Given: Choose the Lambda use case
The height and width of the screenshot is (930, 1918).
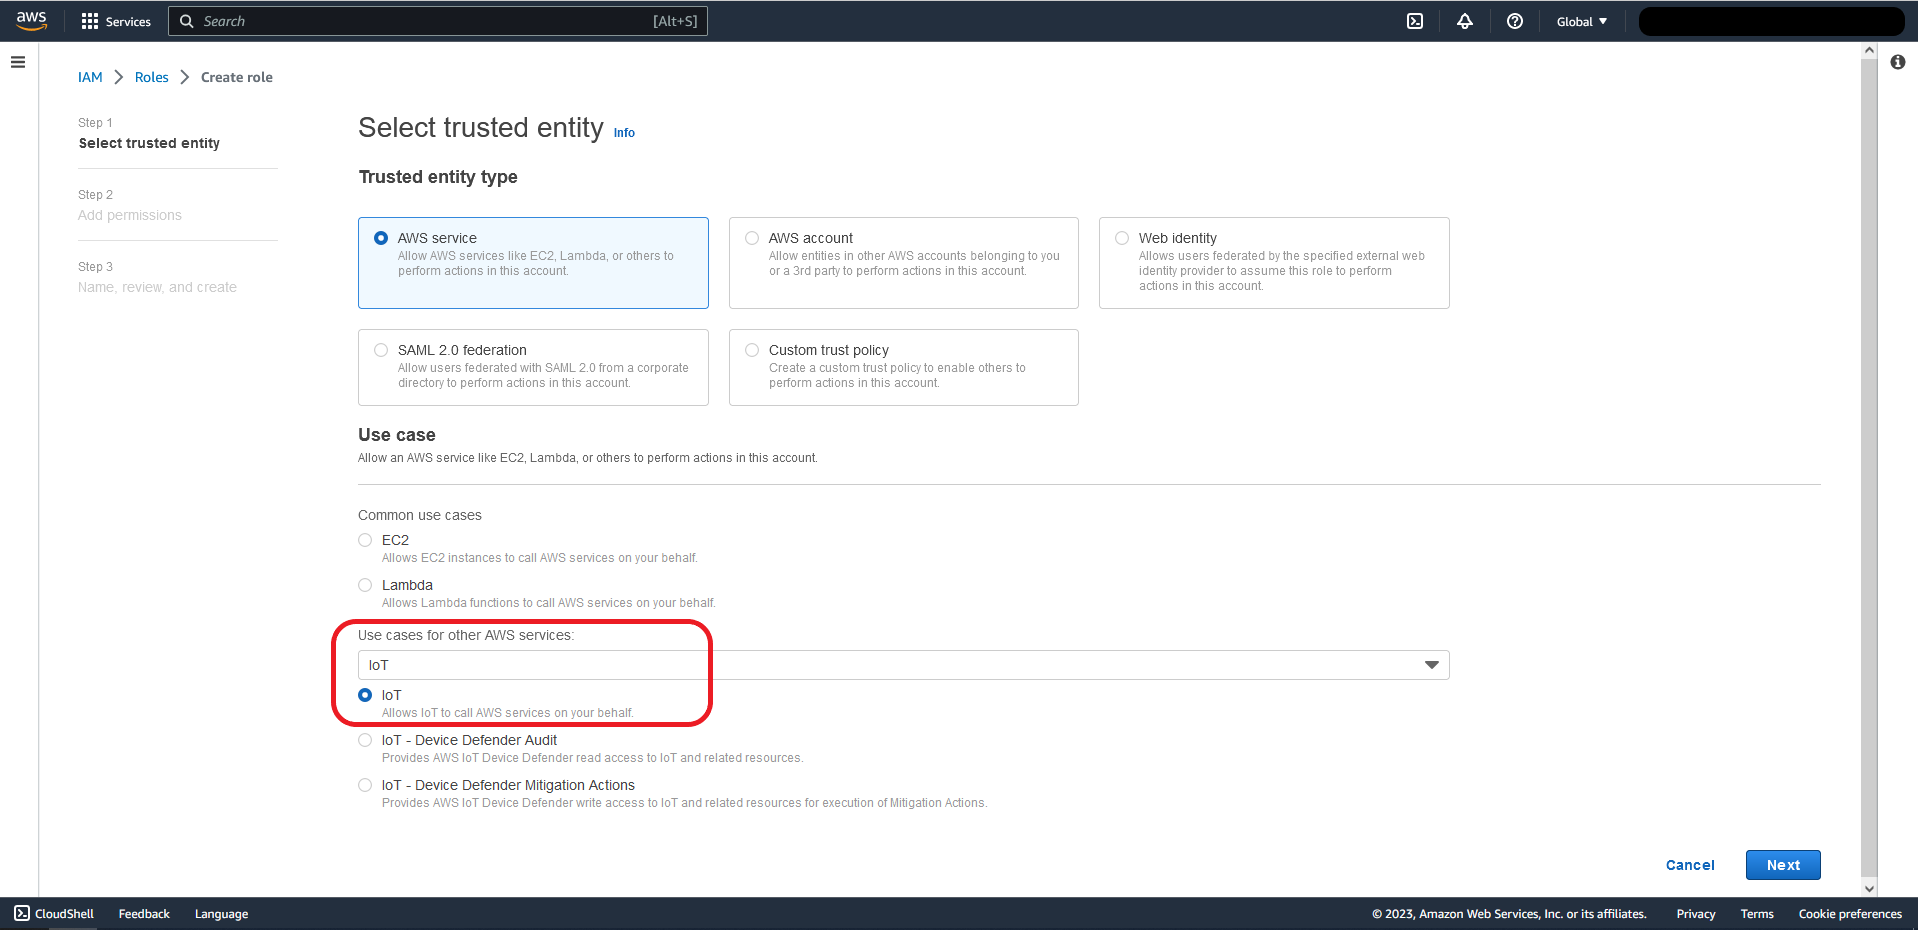Looking at the screenshot, I should pos(365,585).
